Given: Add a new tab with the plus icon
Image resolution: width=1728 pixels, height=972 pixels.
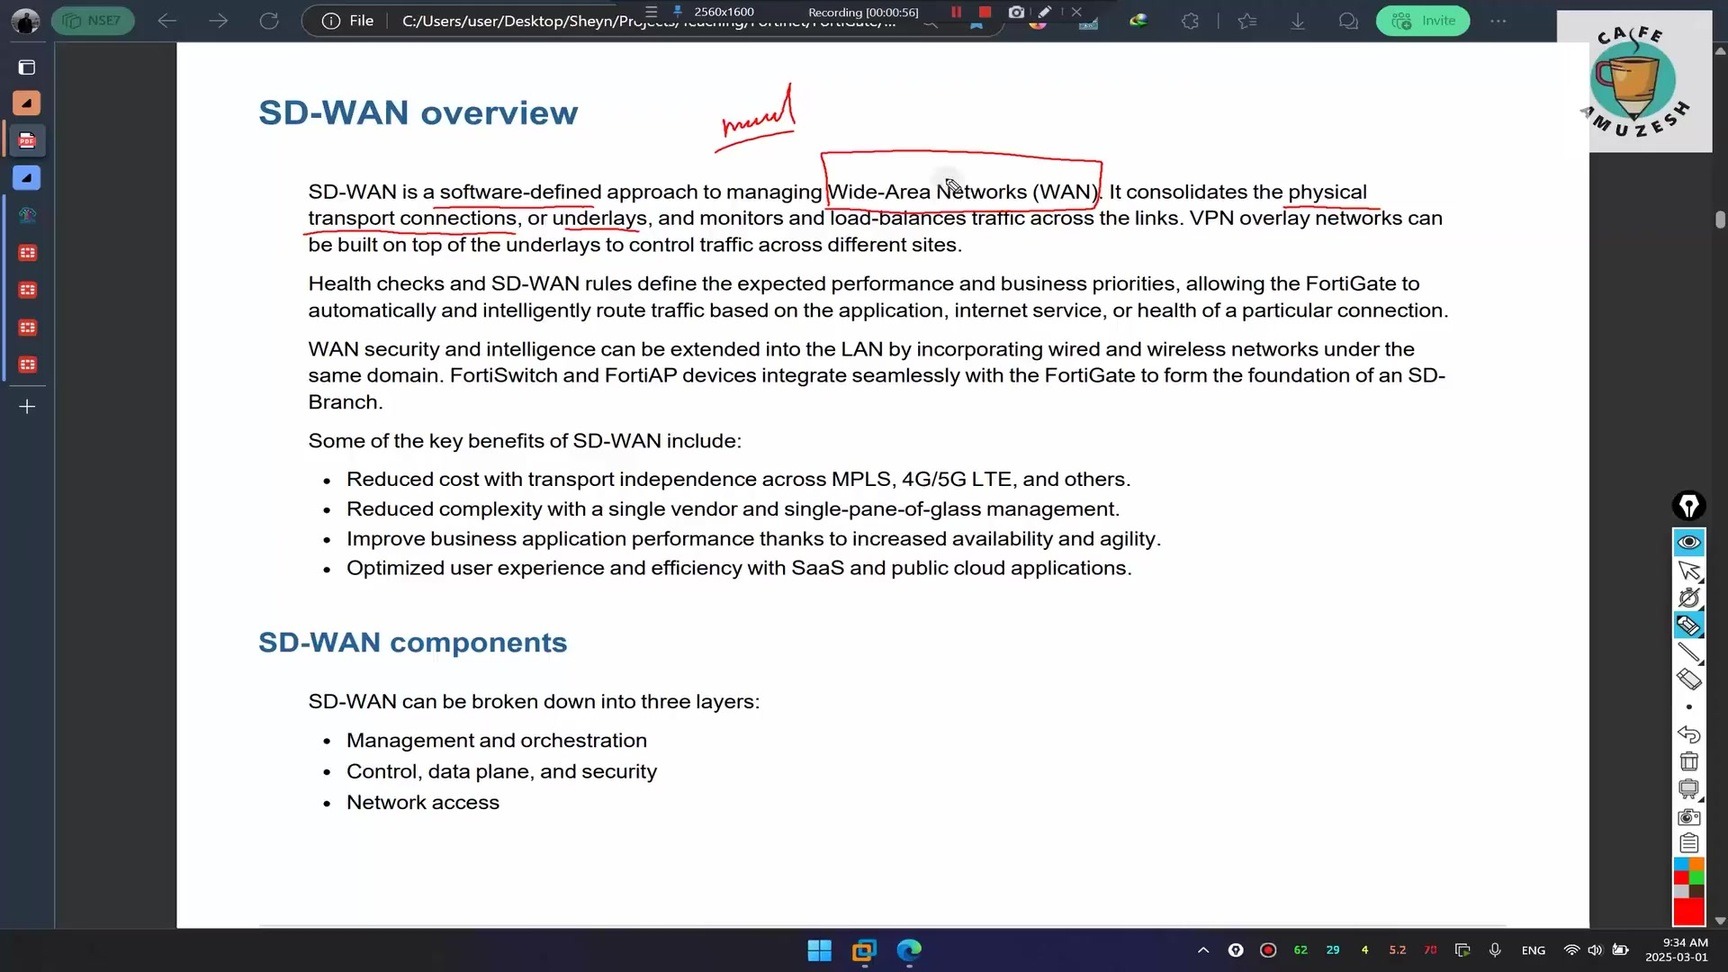Looking at the screenshot, I should [x=27, y=406].
